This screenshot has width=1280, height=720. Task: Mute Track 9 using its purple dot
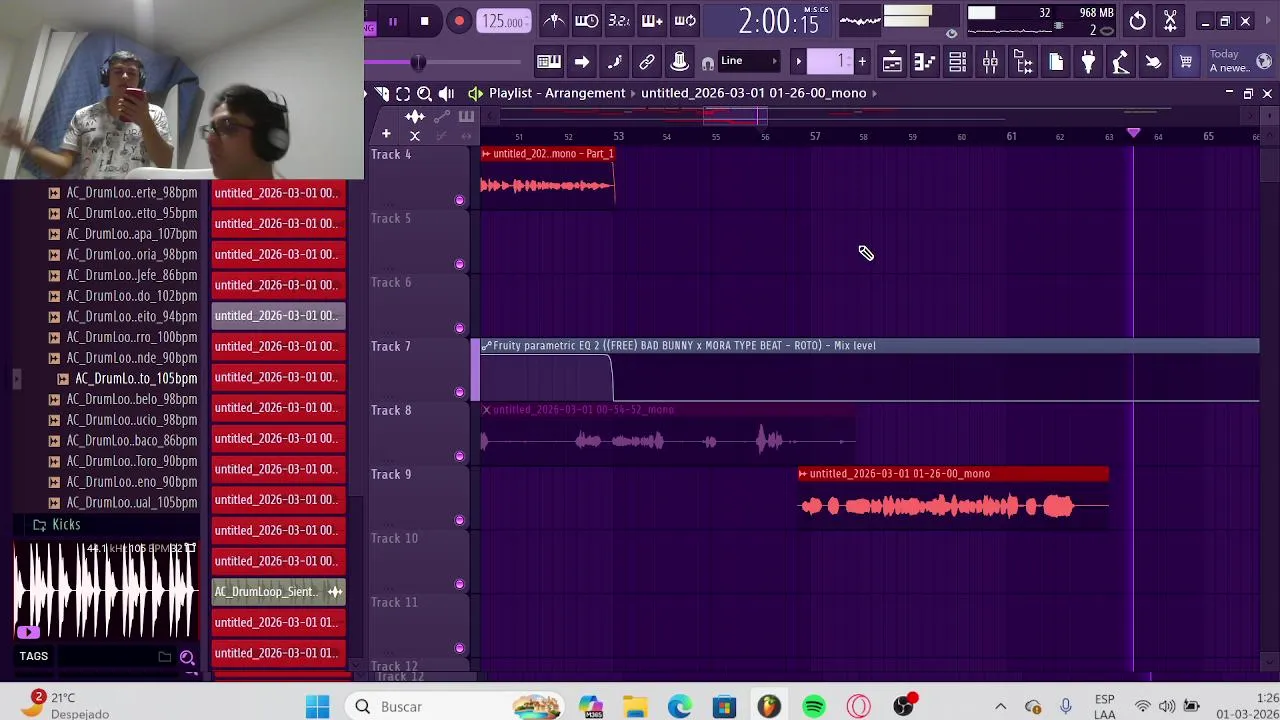(459, 520)
